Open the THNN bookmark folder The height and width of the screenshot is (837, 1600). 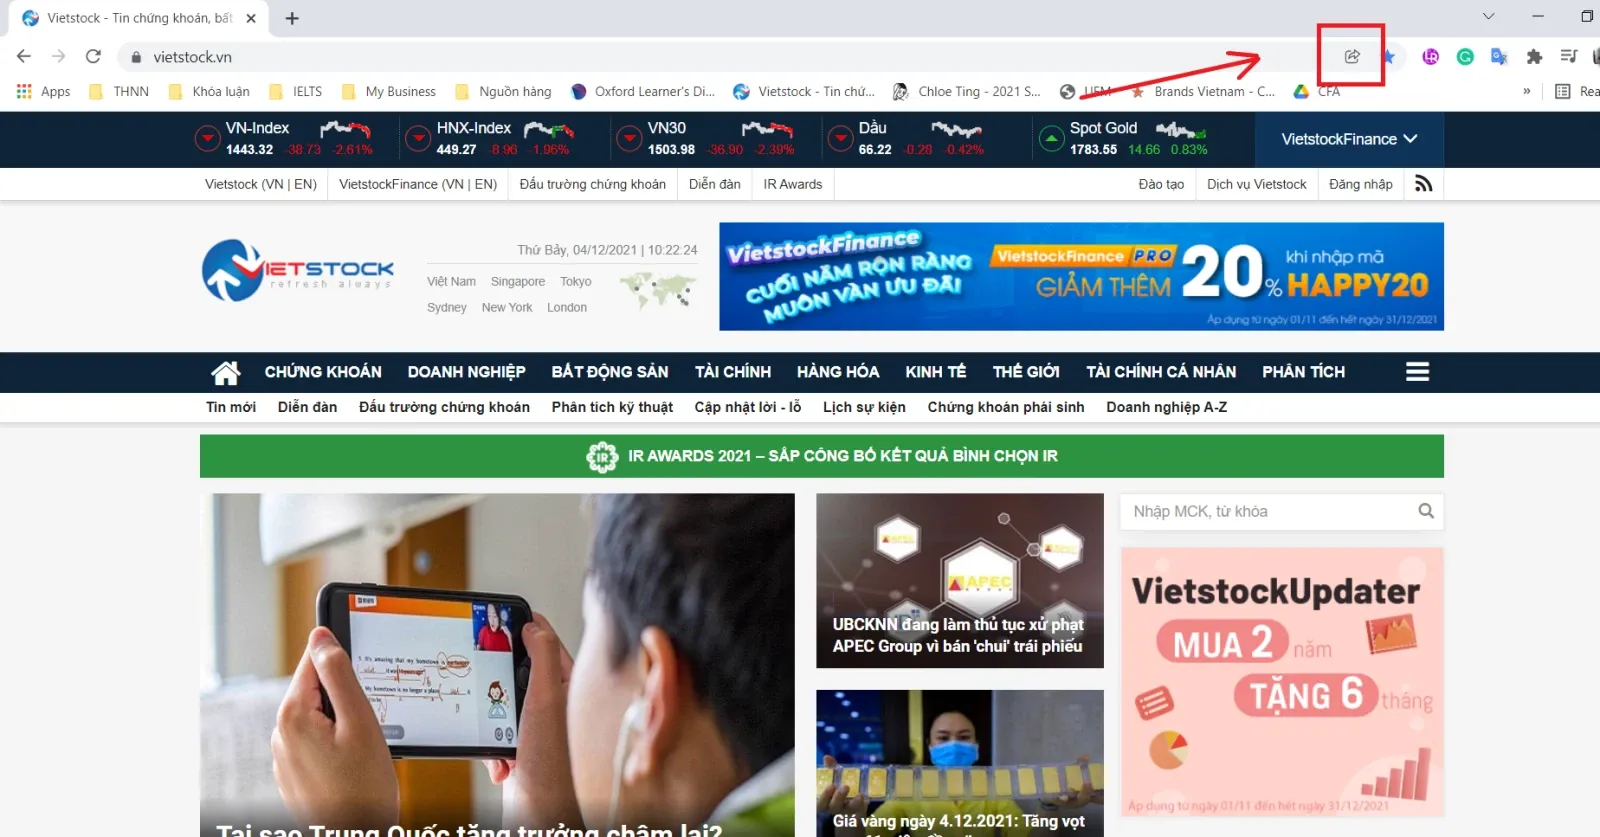click(119, 91)
